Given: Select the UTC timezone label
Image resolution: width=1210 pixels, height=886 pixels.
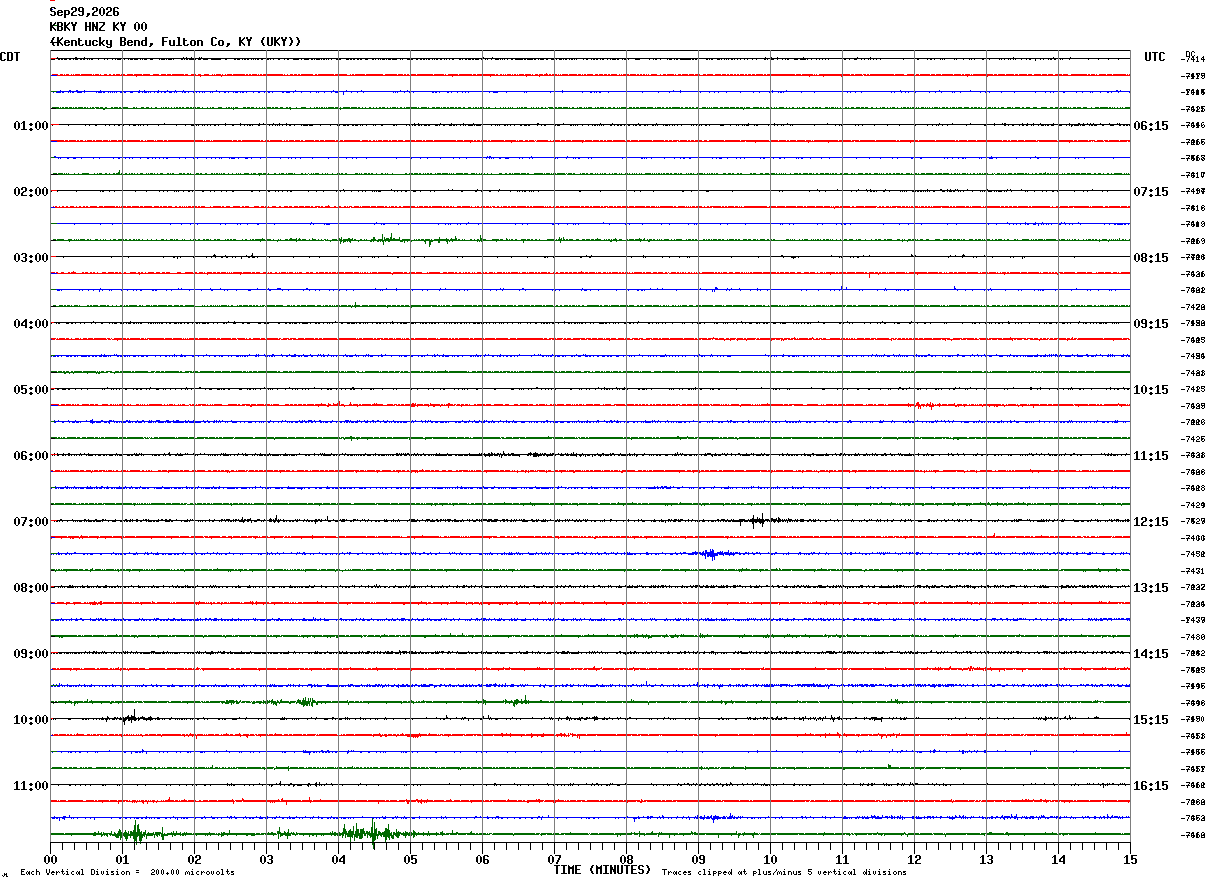Looking at the screenshot, I should click(1155, 57).
